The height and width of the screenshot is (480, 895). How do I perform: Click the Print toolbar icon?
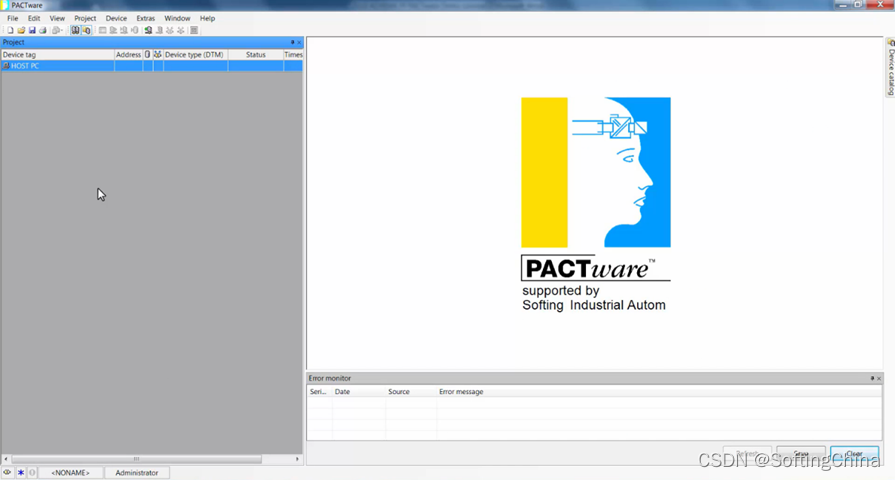pyautogui.click(x=42, y=30)
